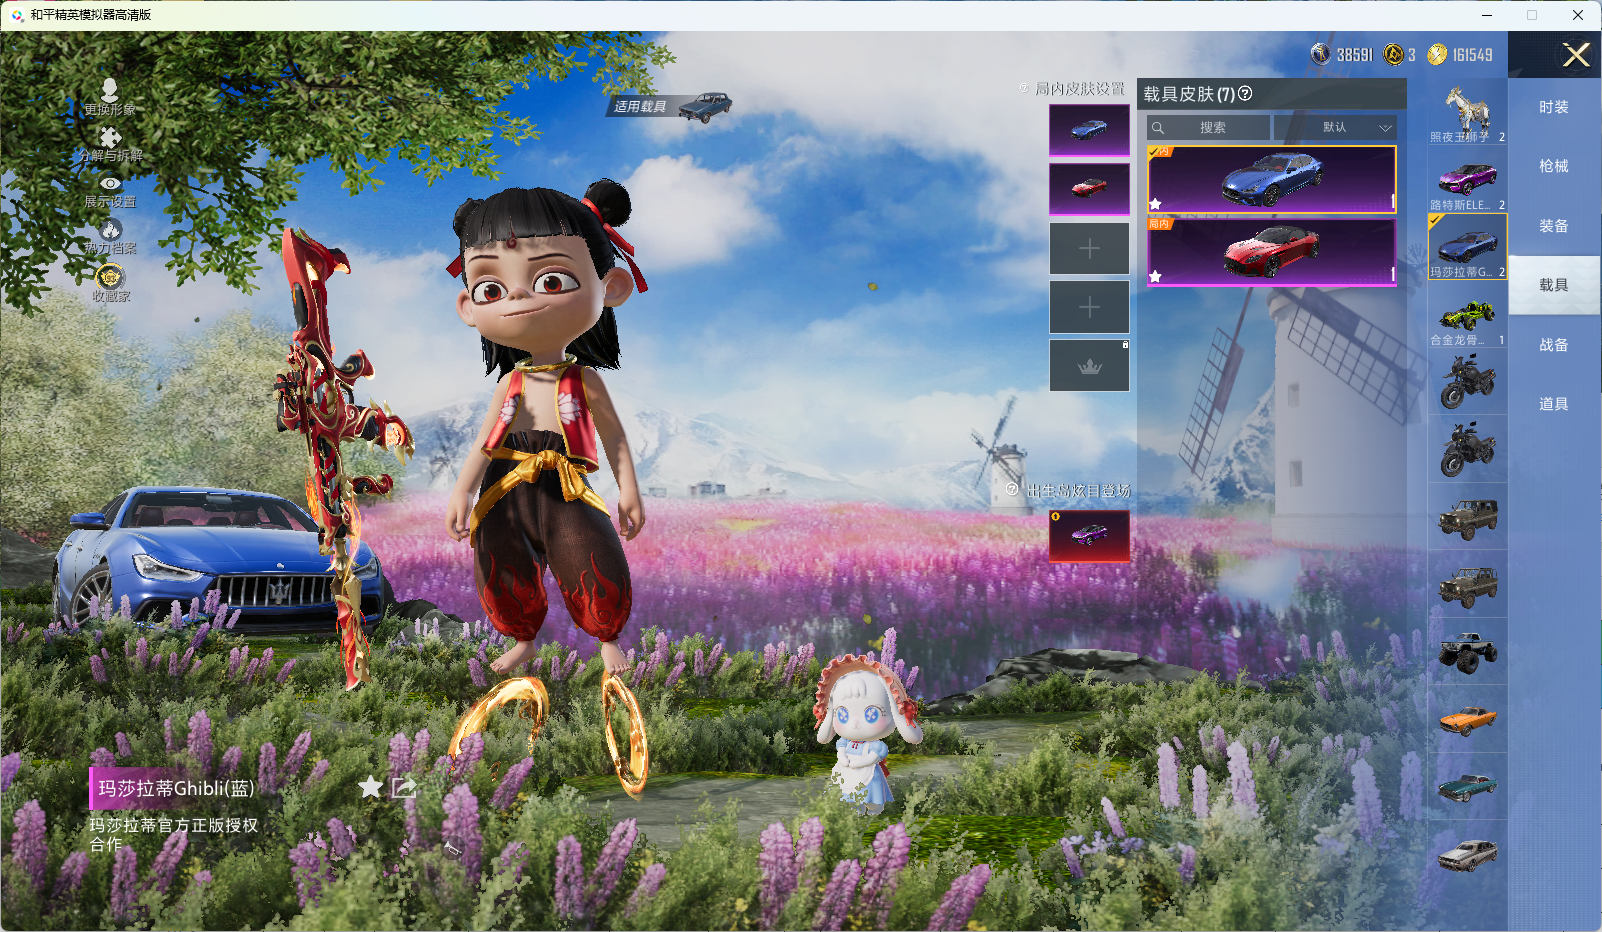Open the 热力档案 flame icon
Image resolution: width=1602 pixels, height=932 pixels.
110,237
